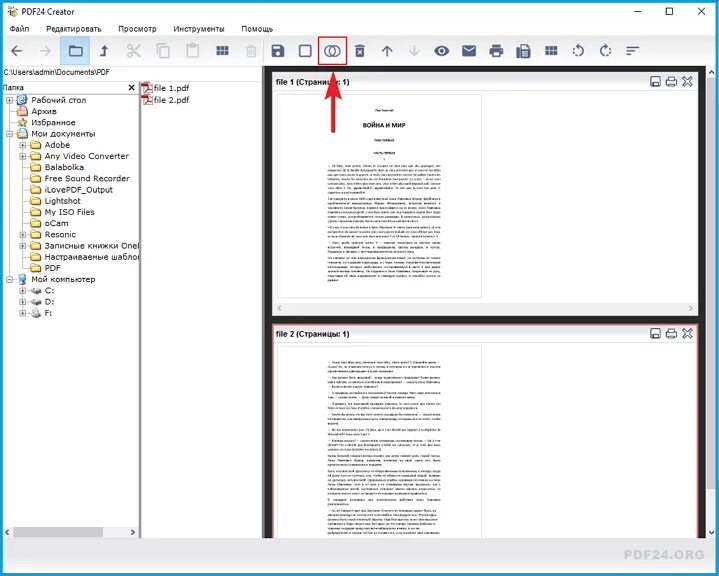
Task: Expand the D: drive node
Action: 22,302
